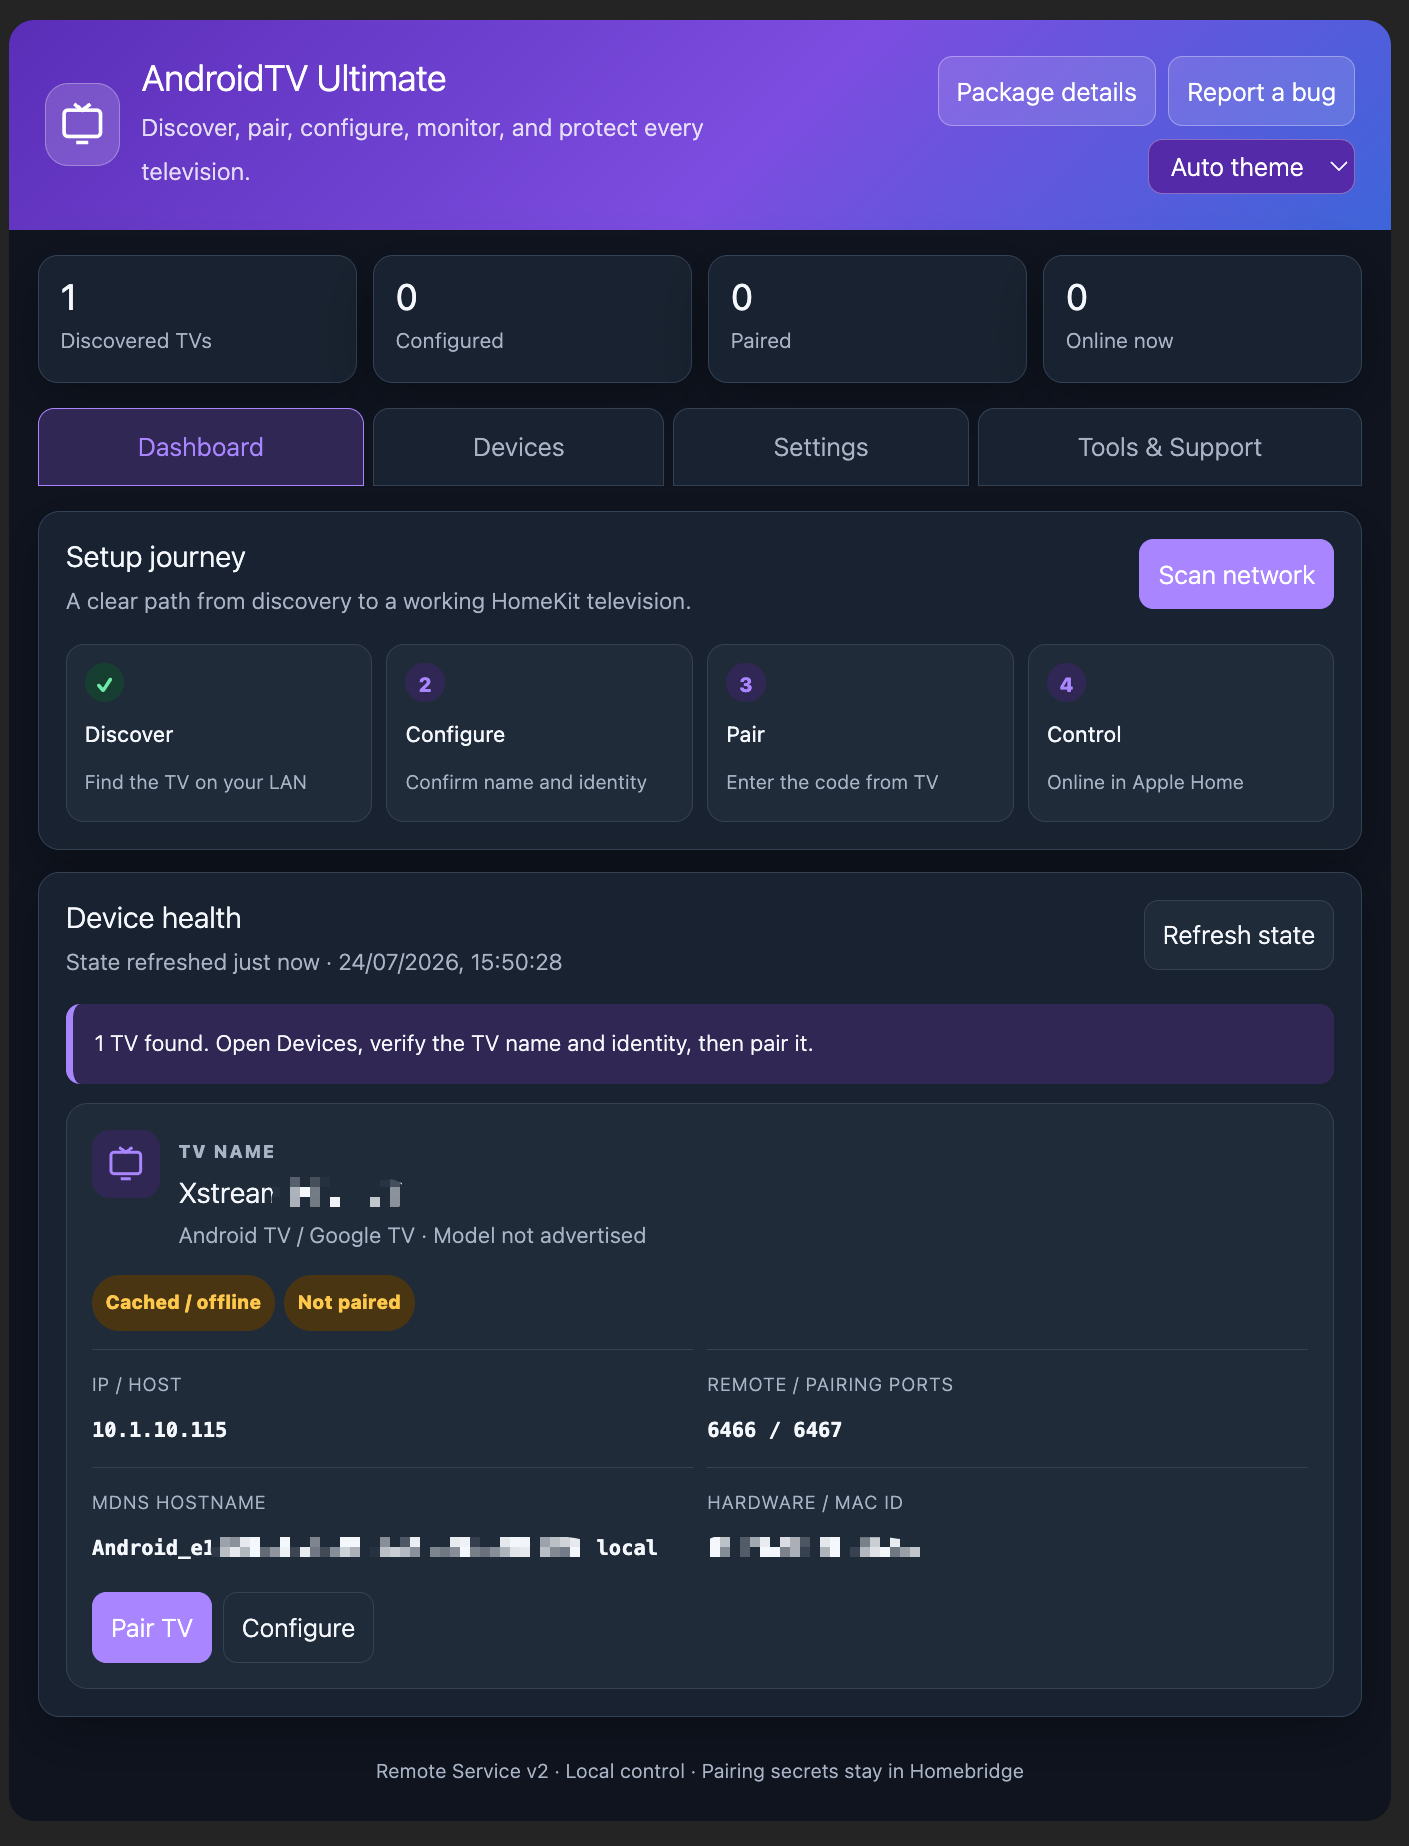Click the Control setup step card
1409x1846 pixels.
[1181, 733]
